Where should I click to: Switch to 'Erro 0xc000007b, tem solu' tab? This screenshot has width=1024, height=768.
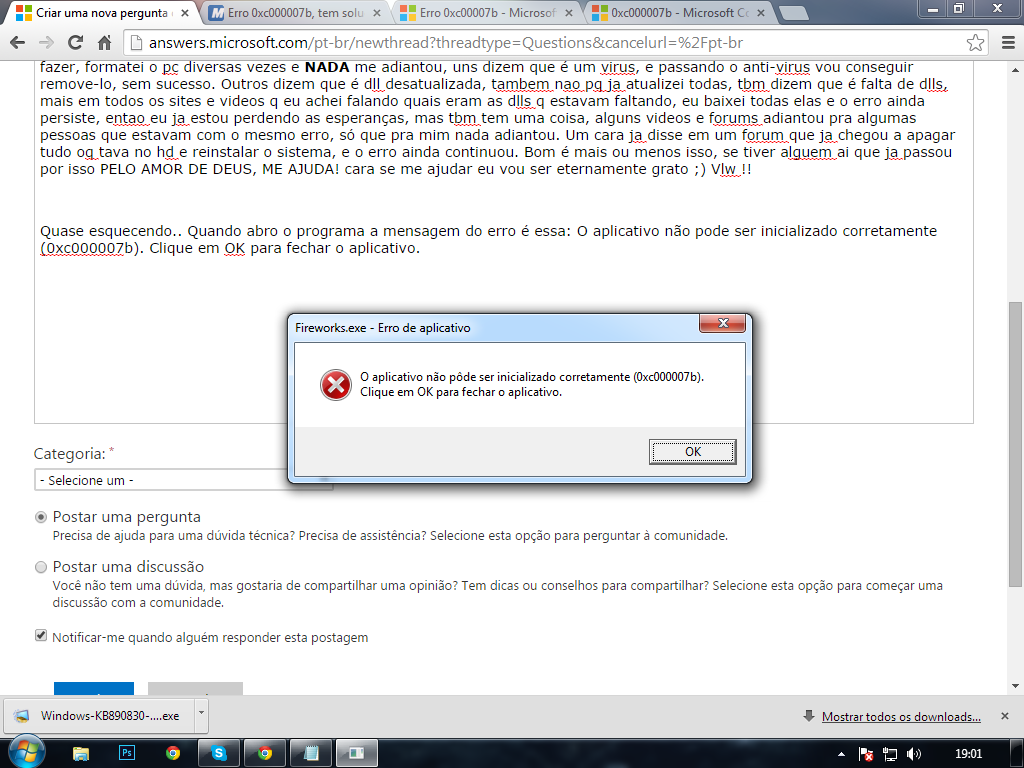tap(295, 13)
